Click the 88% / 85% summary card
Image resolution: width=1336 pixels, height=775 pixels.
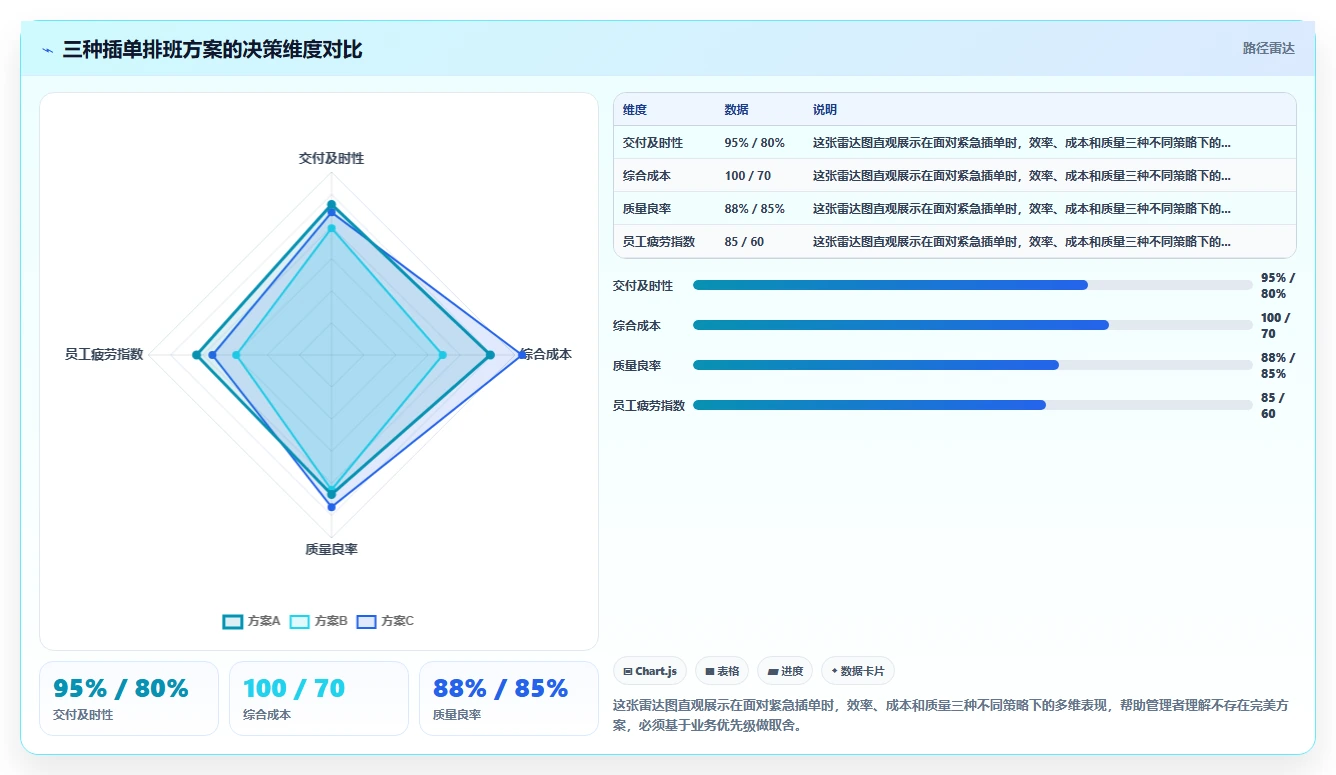(x=509, y=698)
